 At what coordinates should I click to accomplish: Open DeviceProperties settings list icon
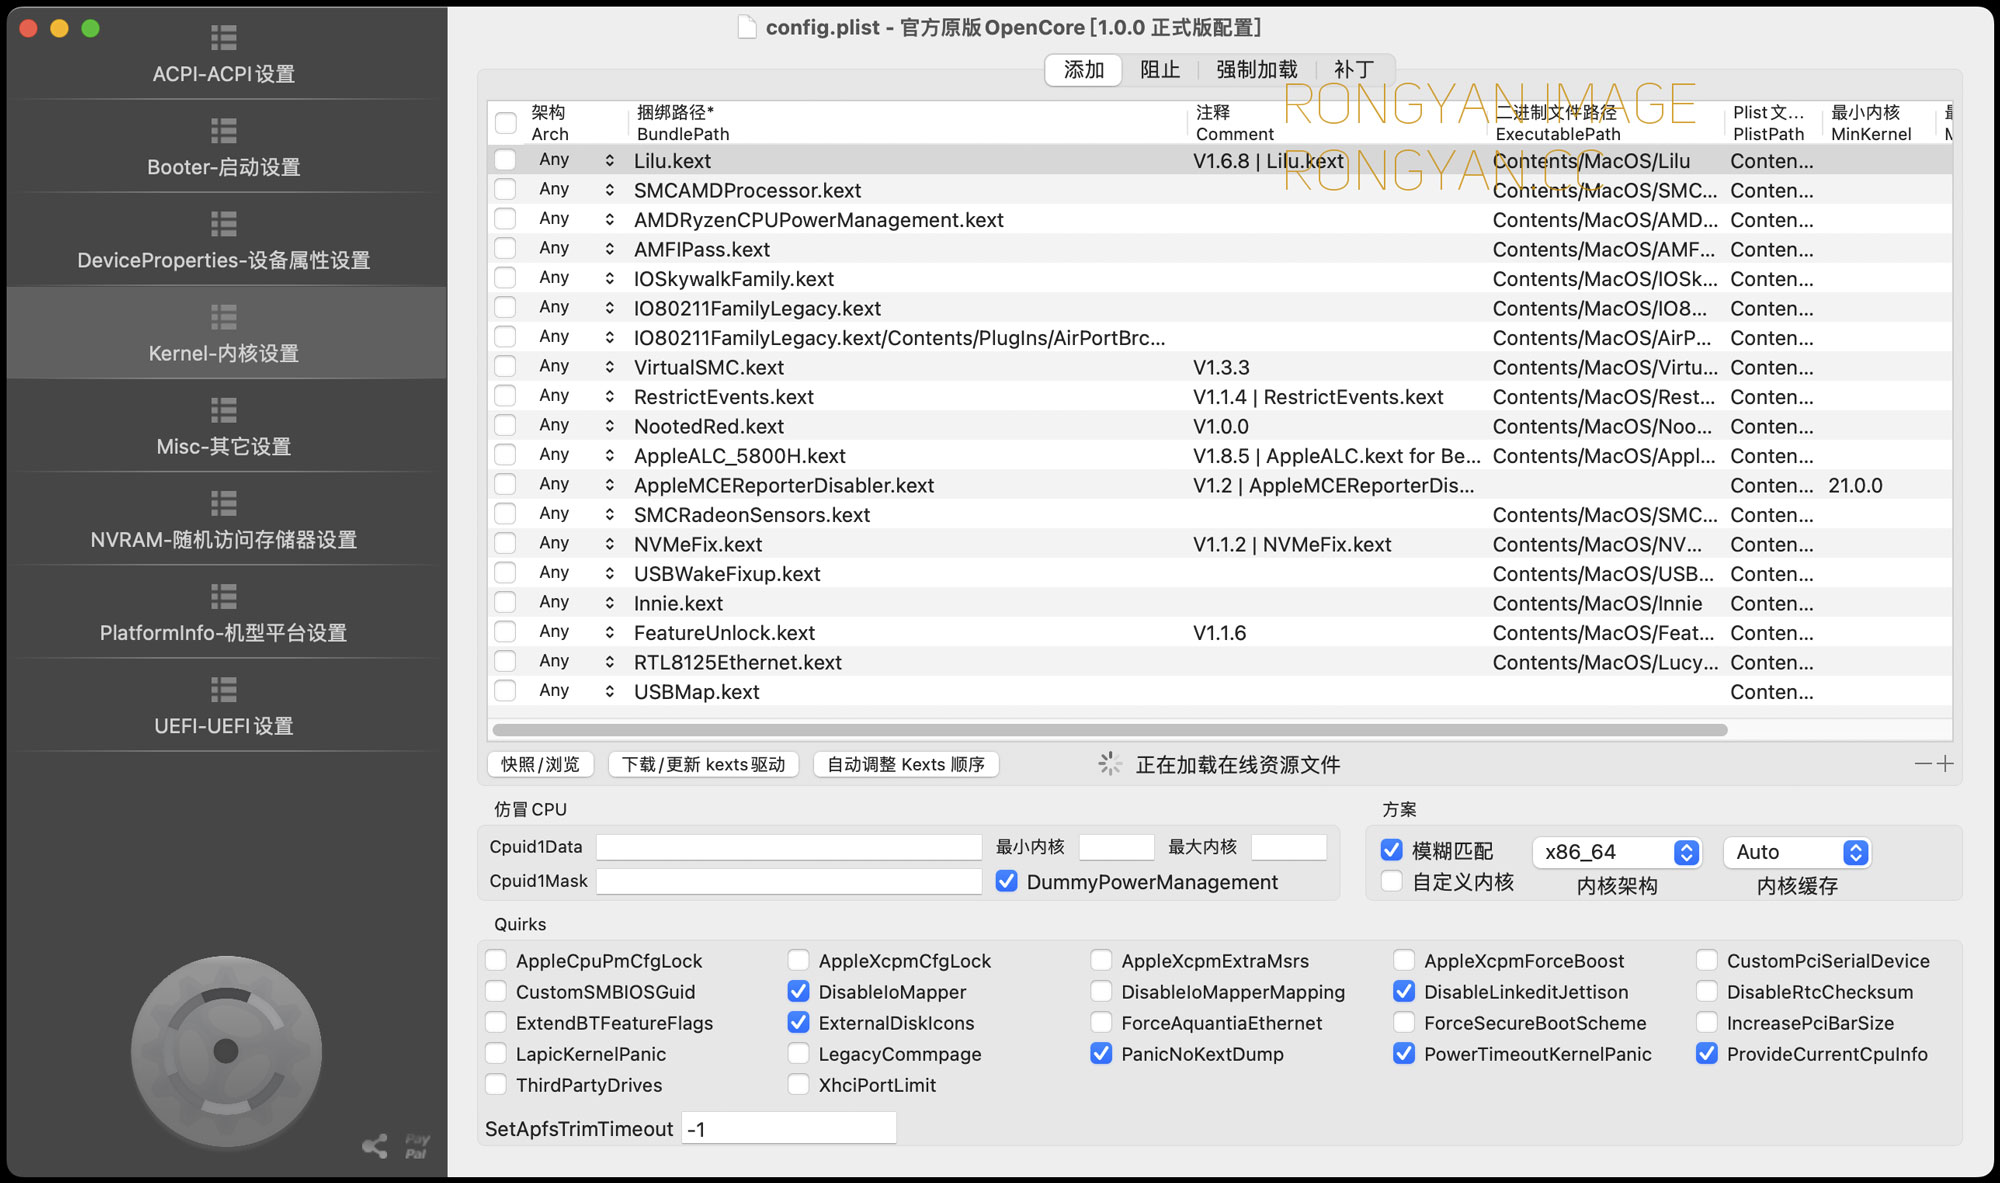[x=224, y=224]
